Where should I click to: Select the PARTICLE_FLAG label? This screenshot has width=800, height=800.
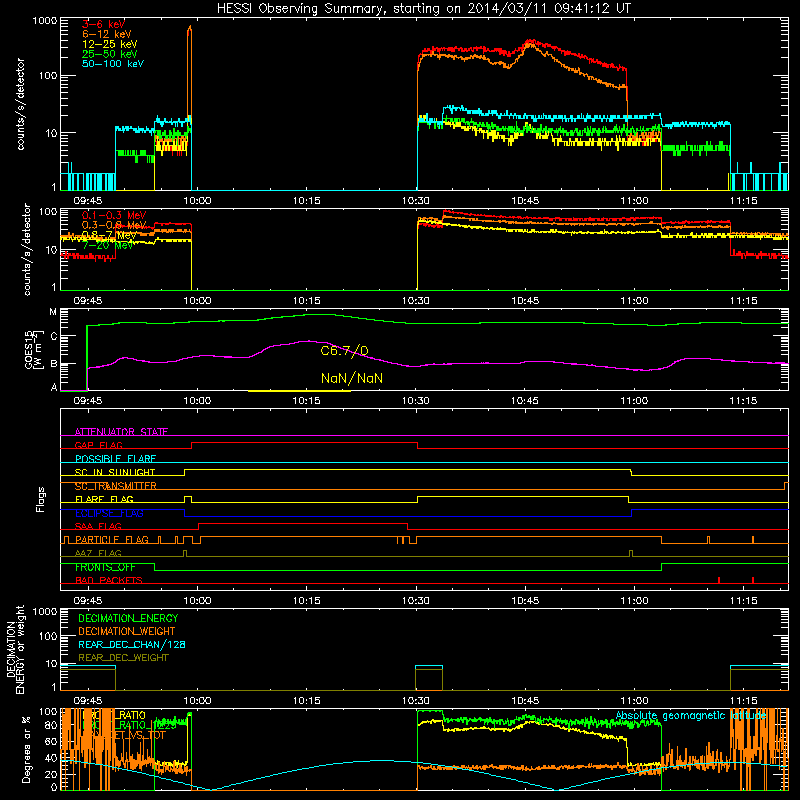point(112,539)
